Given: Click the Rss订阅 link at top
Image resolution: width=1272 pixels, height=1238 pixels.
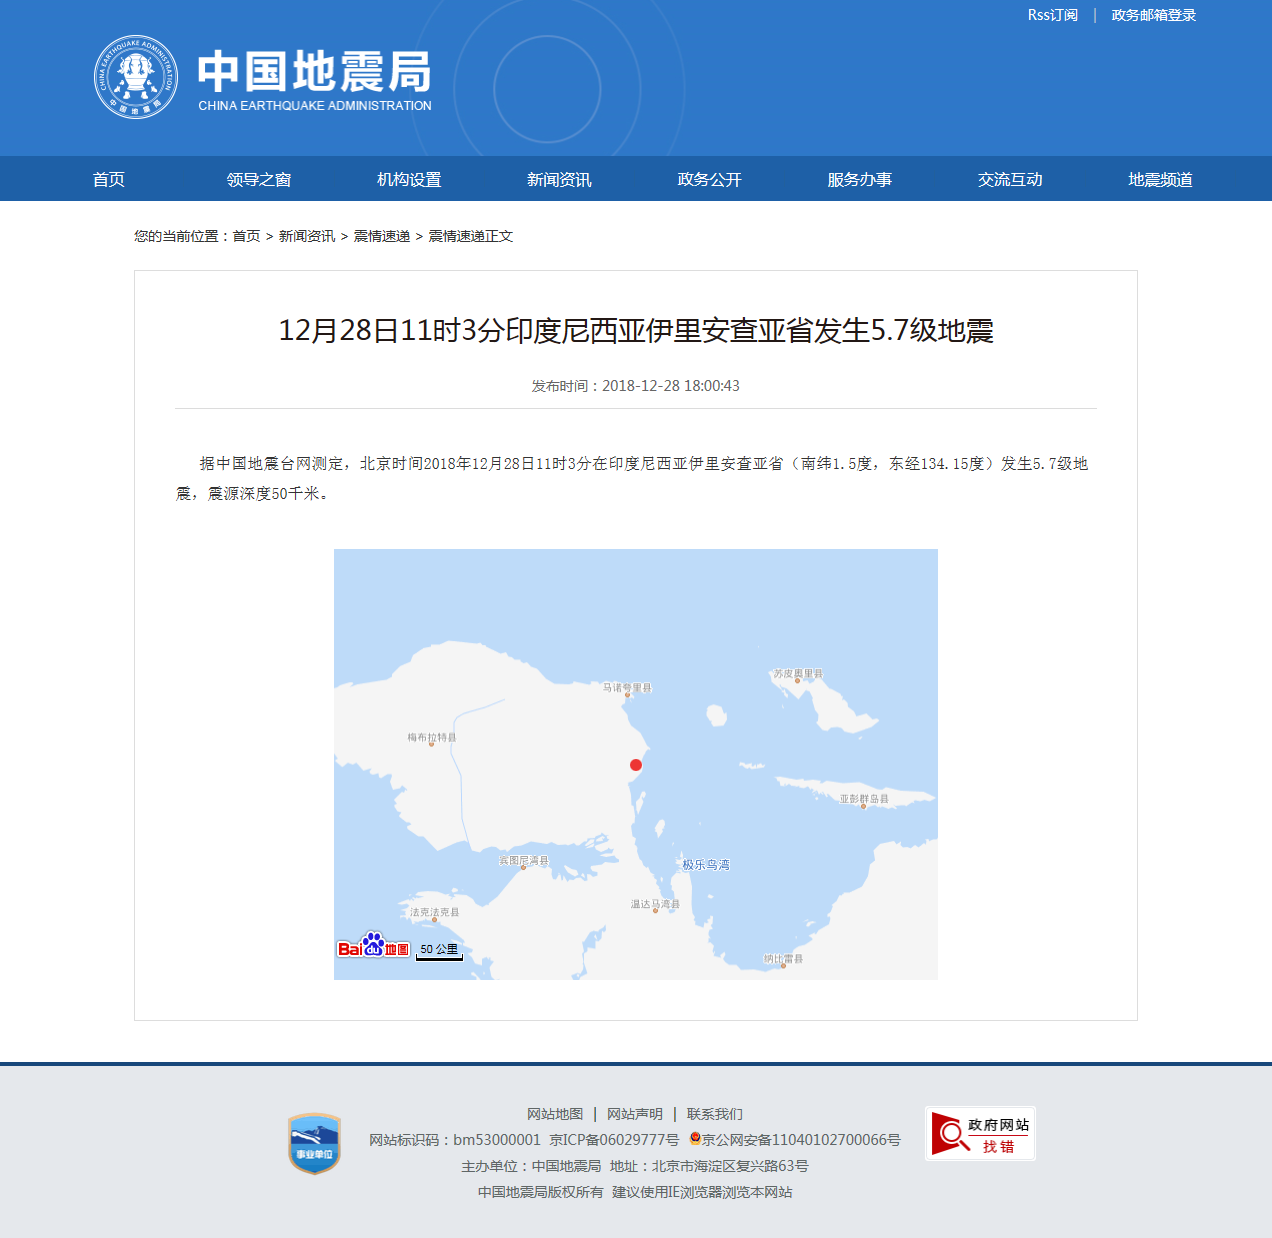Looking at the screenshot, I should tap(1052, 15).
